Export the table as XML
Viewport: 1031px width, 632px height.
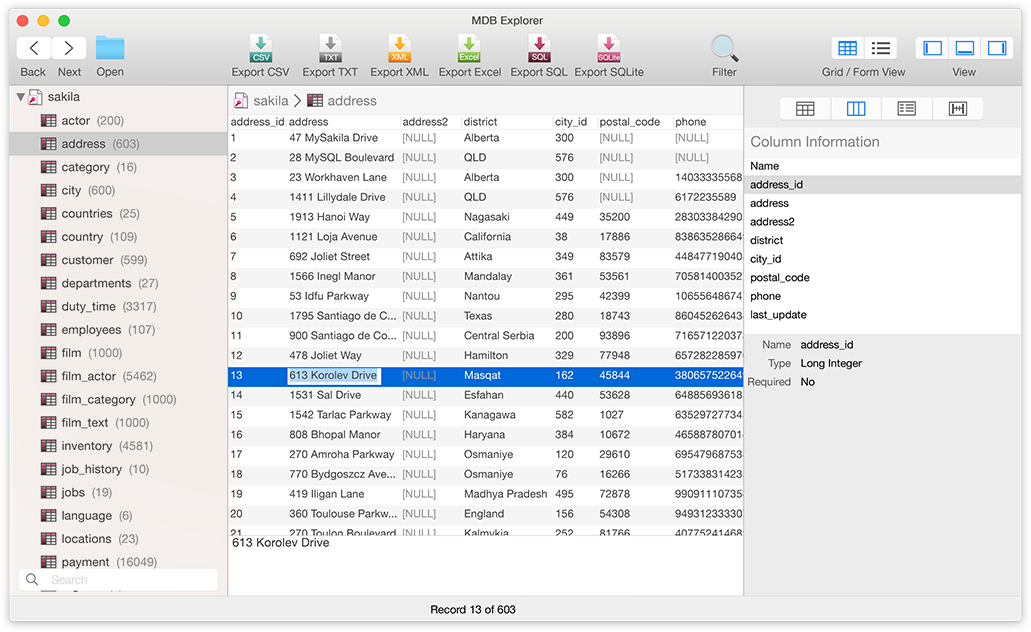[x=399, y=49]
